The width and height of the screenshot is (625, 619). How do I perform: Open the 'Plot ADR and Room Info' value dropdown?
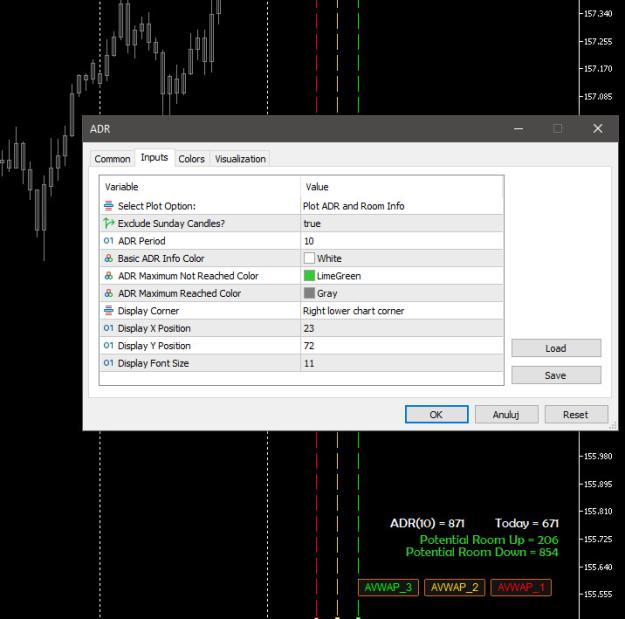coord(402,206)
